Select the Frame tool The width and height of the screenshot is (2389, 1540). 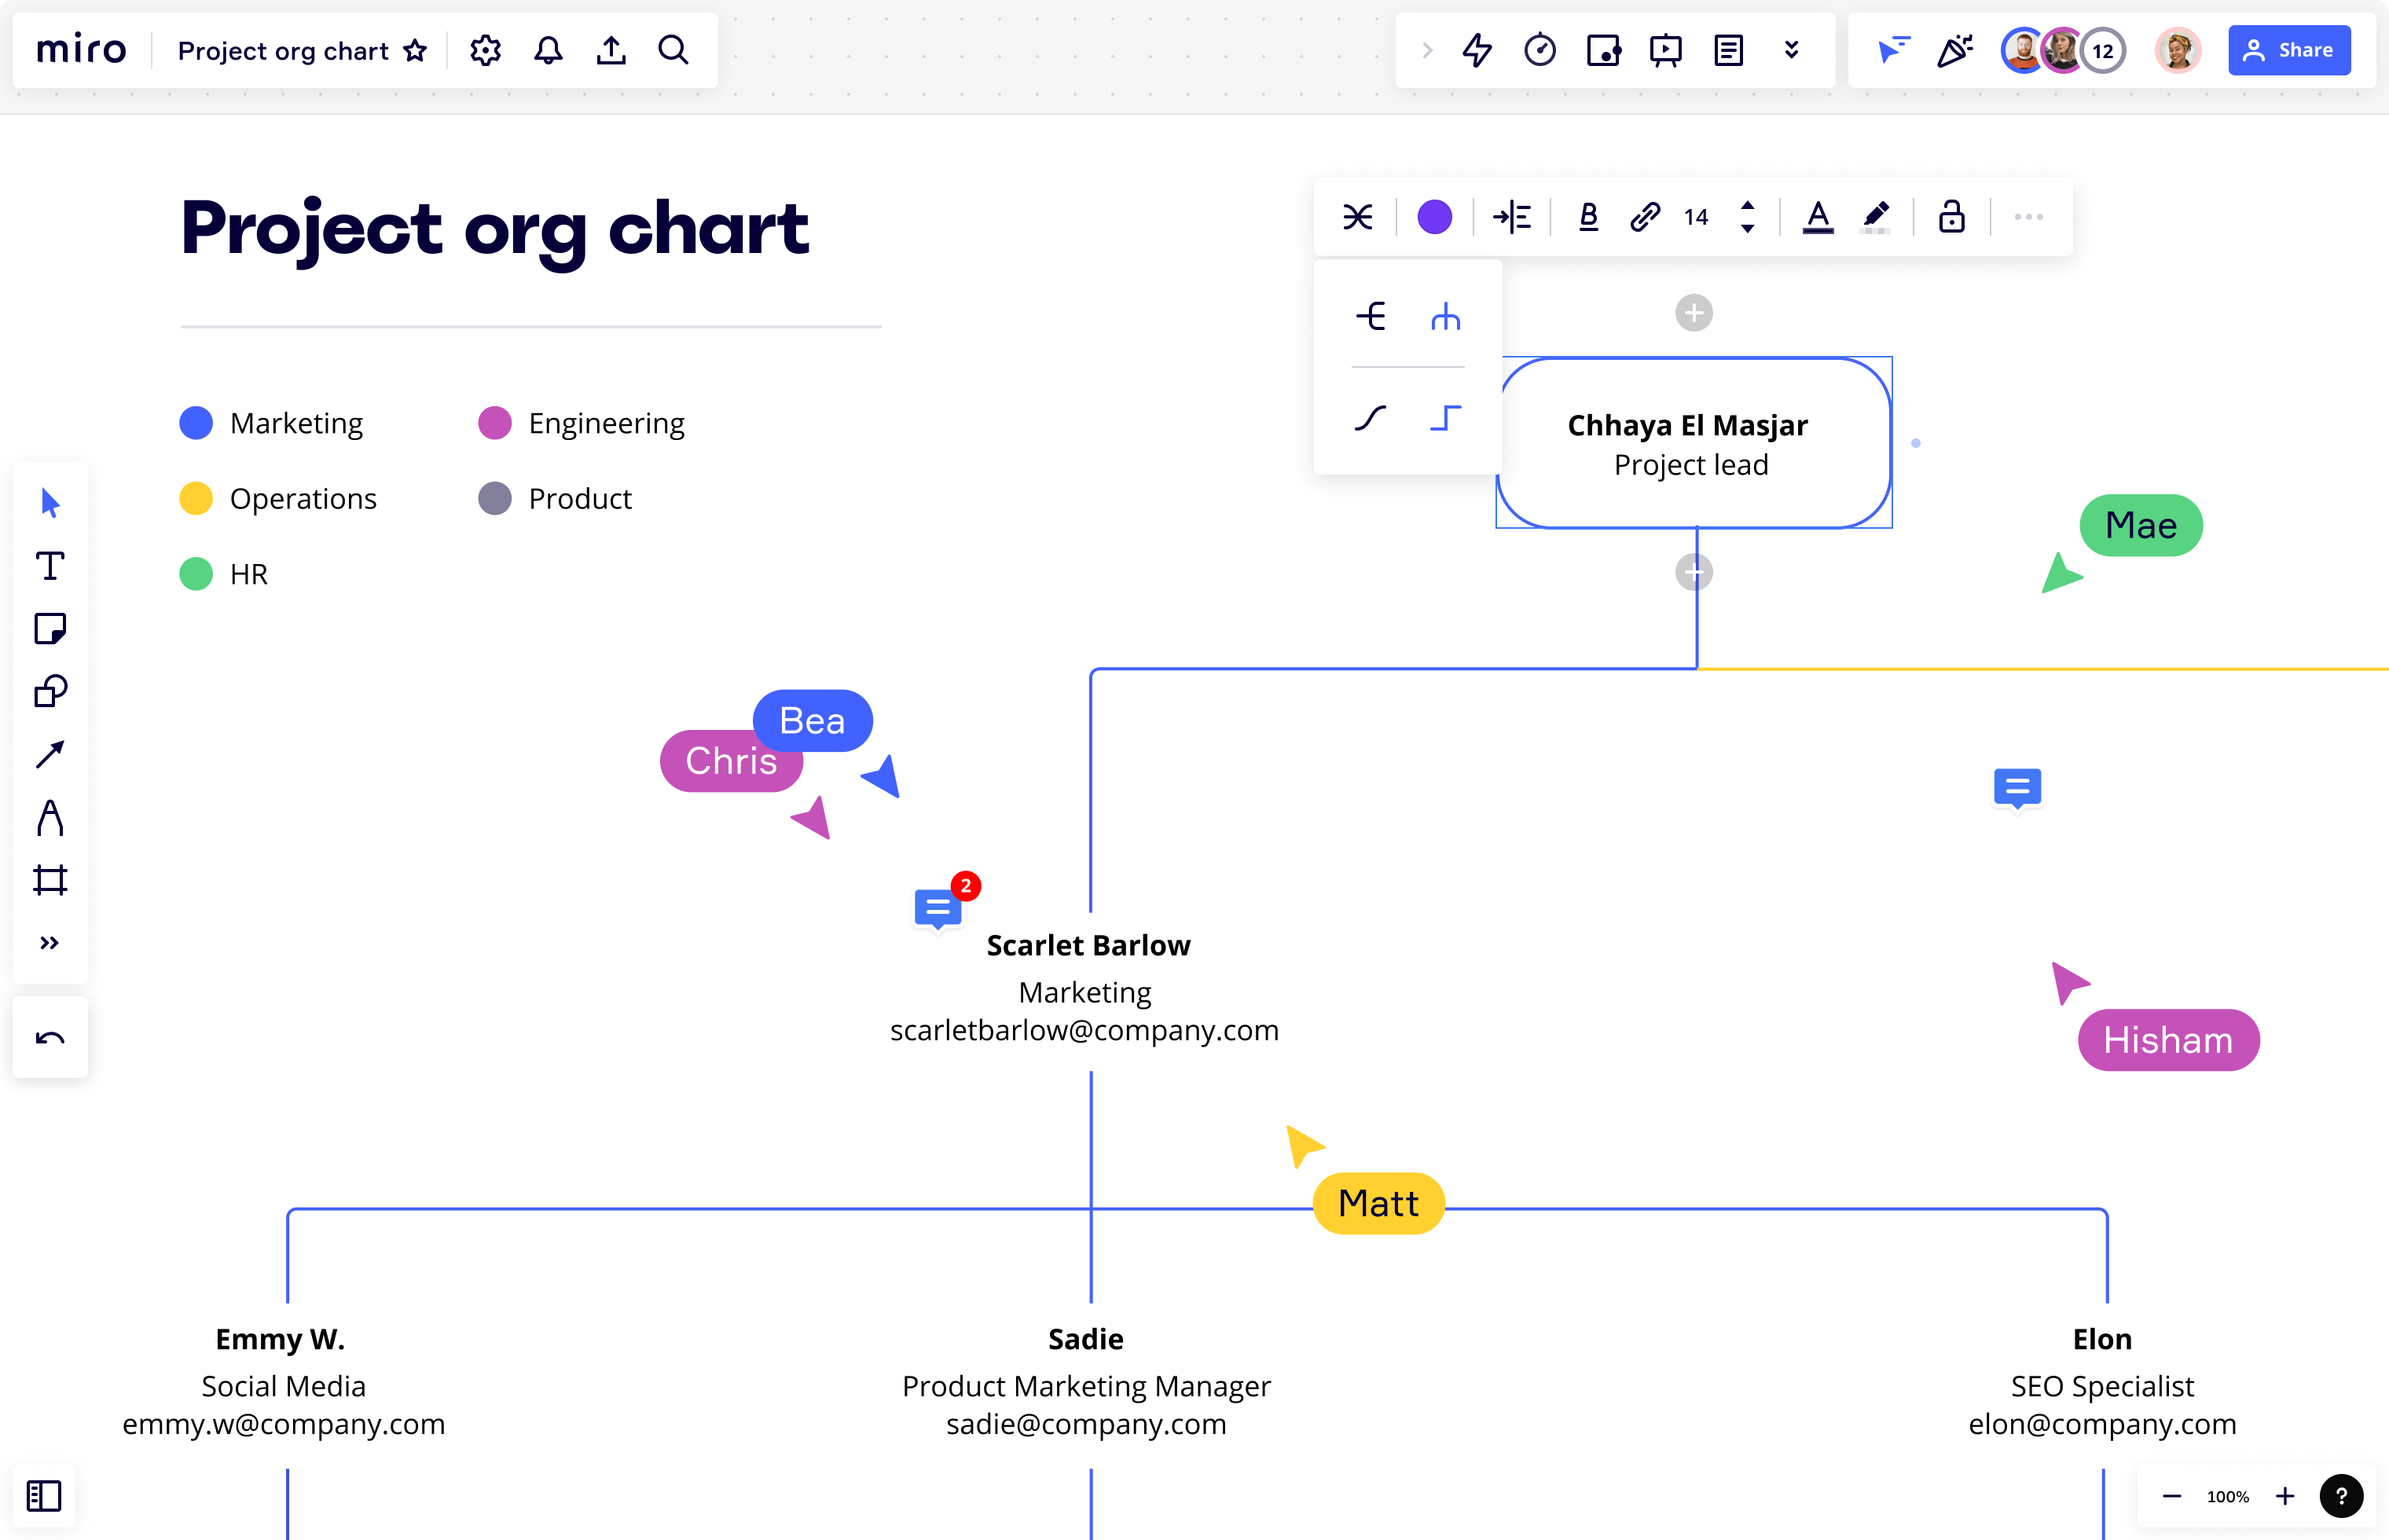[x=50, y=880]
